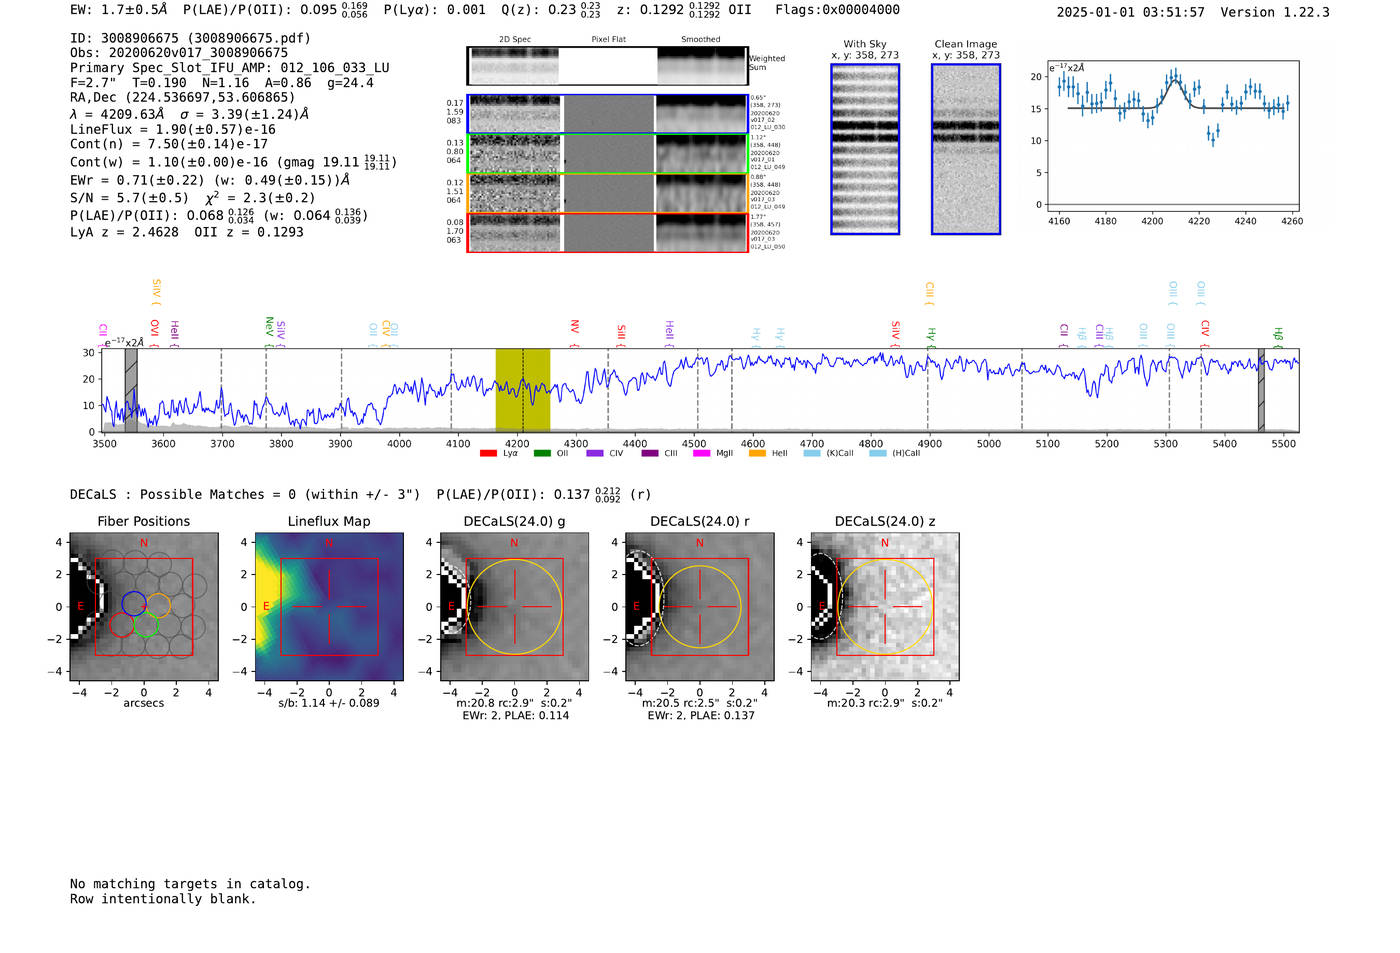This screenshot has height=953, width=1400.
Task: Select the red Lyα legend swatch
Action: pos(488,453)
